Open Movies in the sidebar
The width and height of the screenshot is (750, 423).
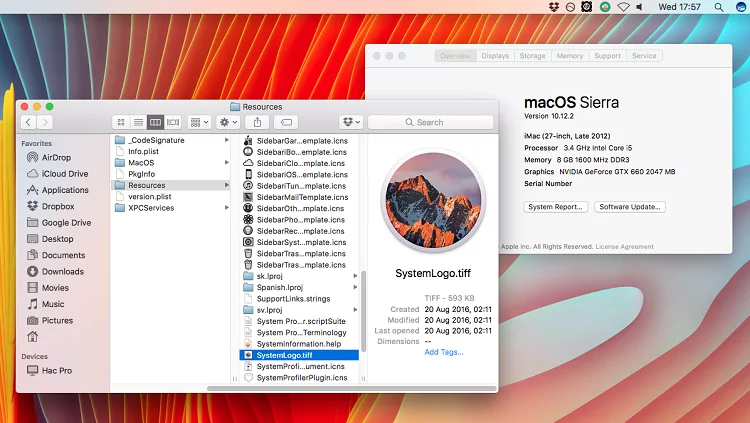click(48, 288)
